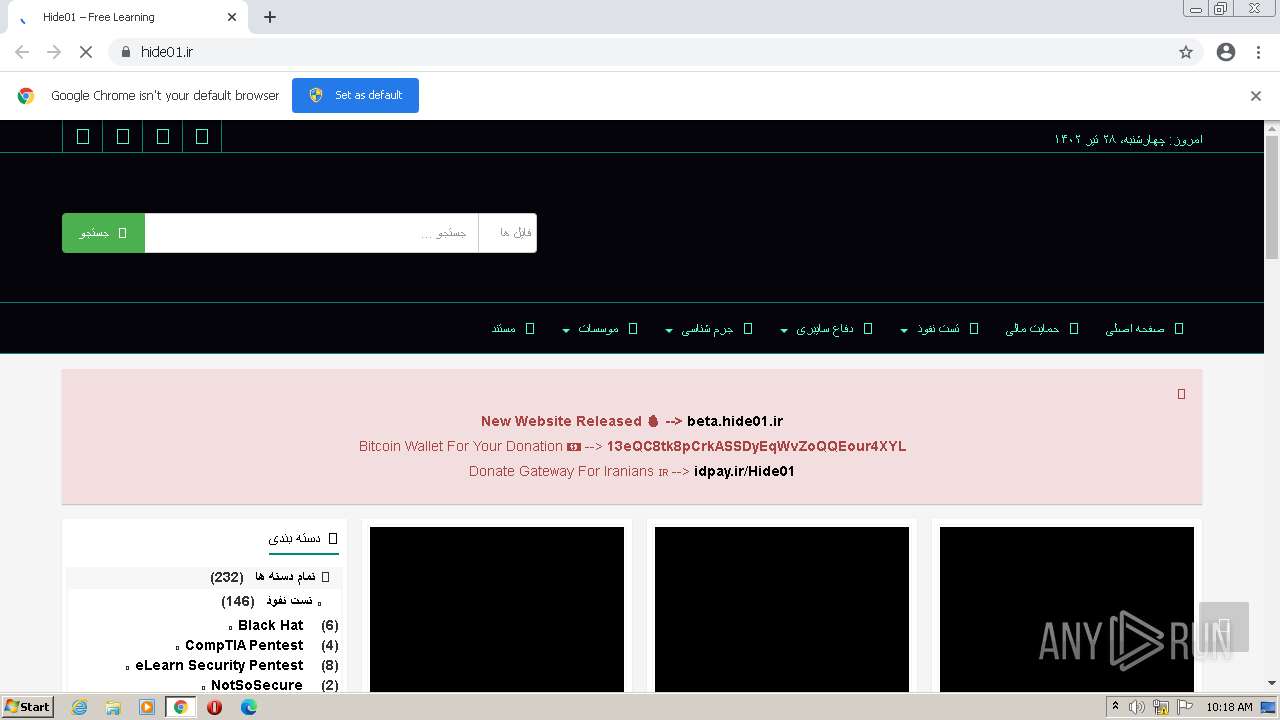This screenshot has width=1280, height=720.
Task: Go to صفحه اصلی home menu item
Action: [x=1144, y=329]
